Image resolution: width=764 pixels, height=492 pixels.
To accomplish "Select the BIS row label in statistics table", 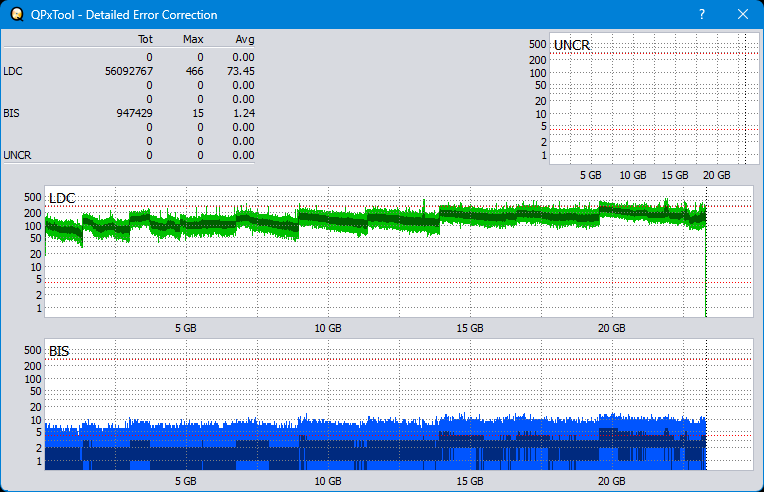I will point(12,113).
